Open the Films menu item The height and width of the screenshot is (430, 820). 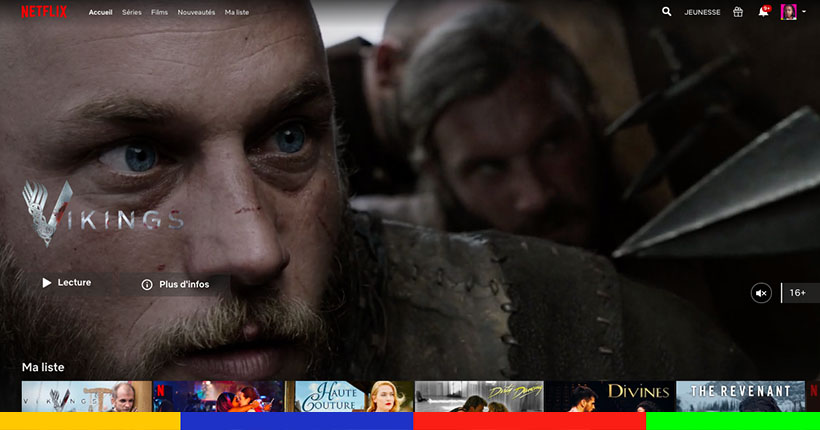pyautogui.click(x=160, y=12)
